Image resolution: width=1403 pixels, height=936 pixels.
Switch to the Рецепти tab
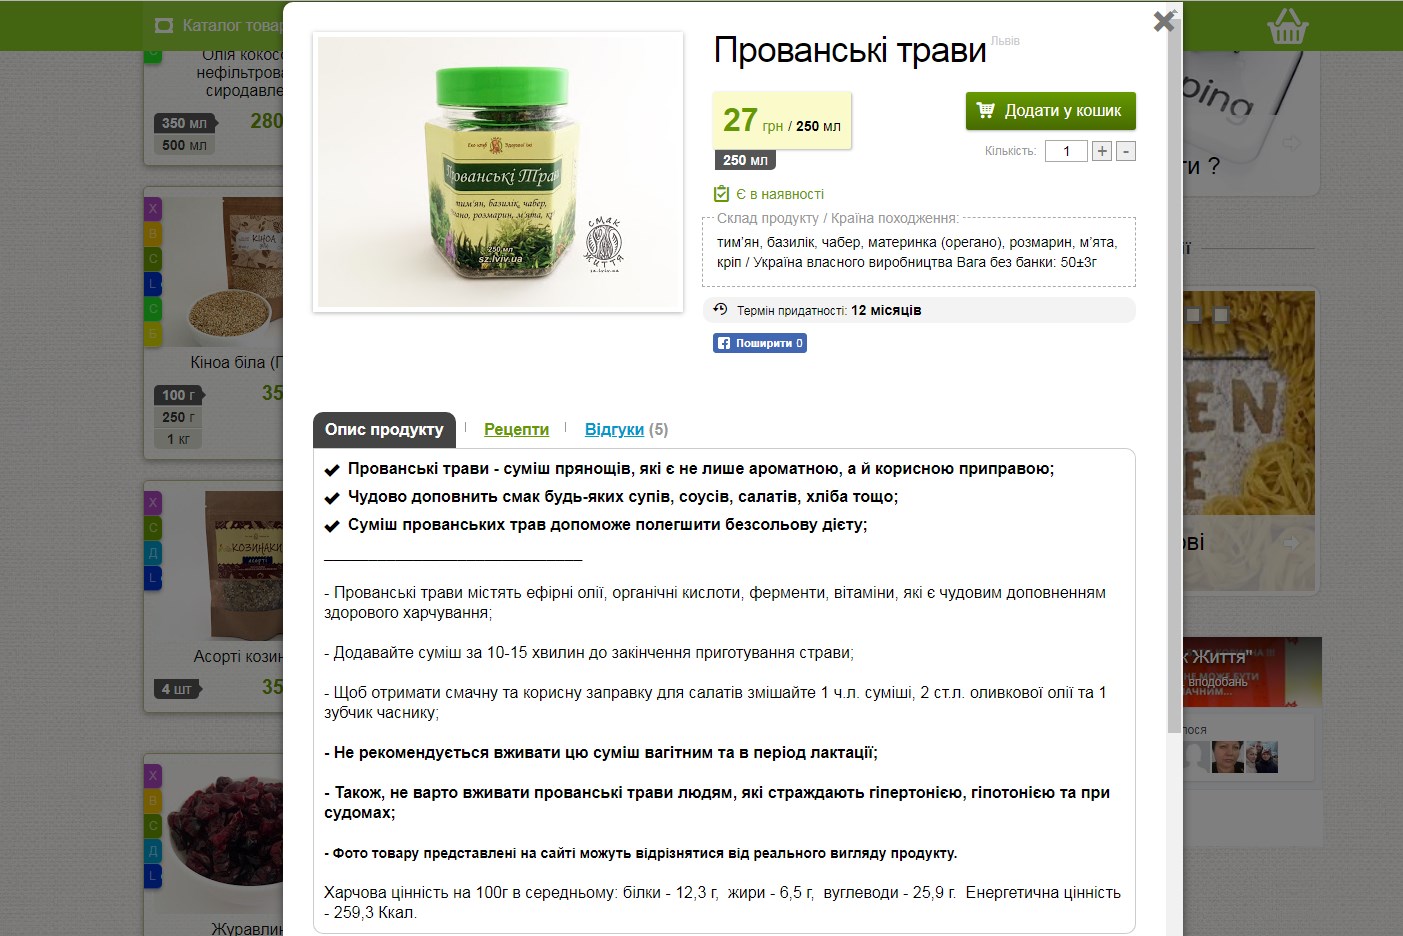pos(516,429)
